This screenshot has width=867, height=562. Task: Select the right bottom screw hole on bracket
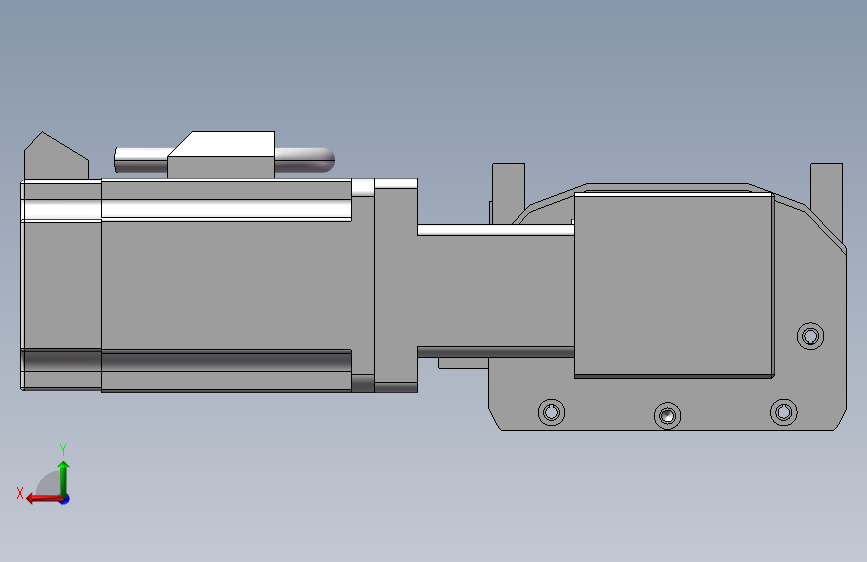coord(784,412)
